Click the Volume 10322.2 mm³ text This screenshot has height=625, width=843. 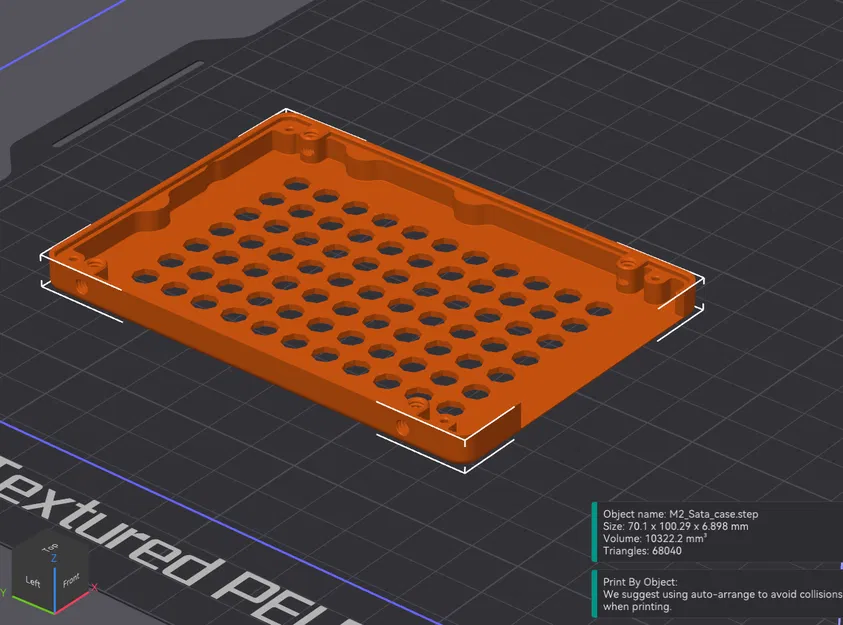(654, 538)
